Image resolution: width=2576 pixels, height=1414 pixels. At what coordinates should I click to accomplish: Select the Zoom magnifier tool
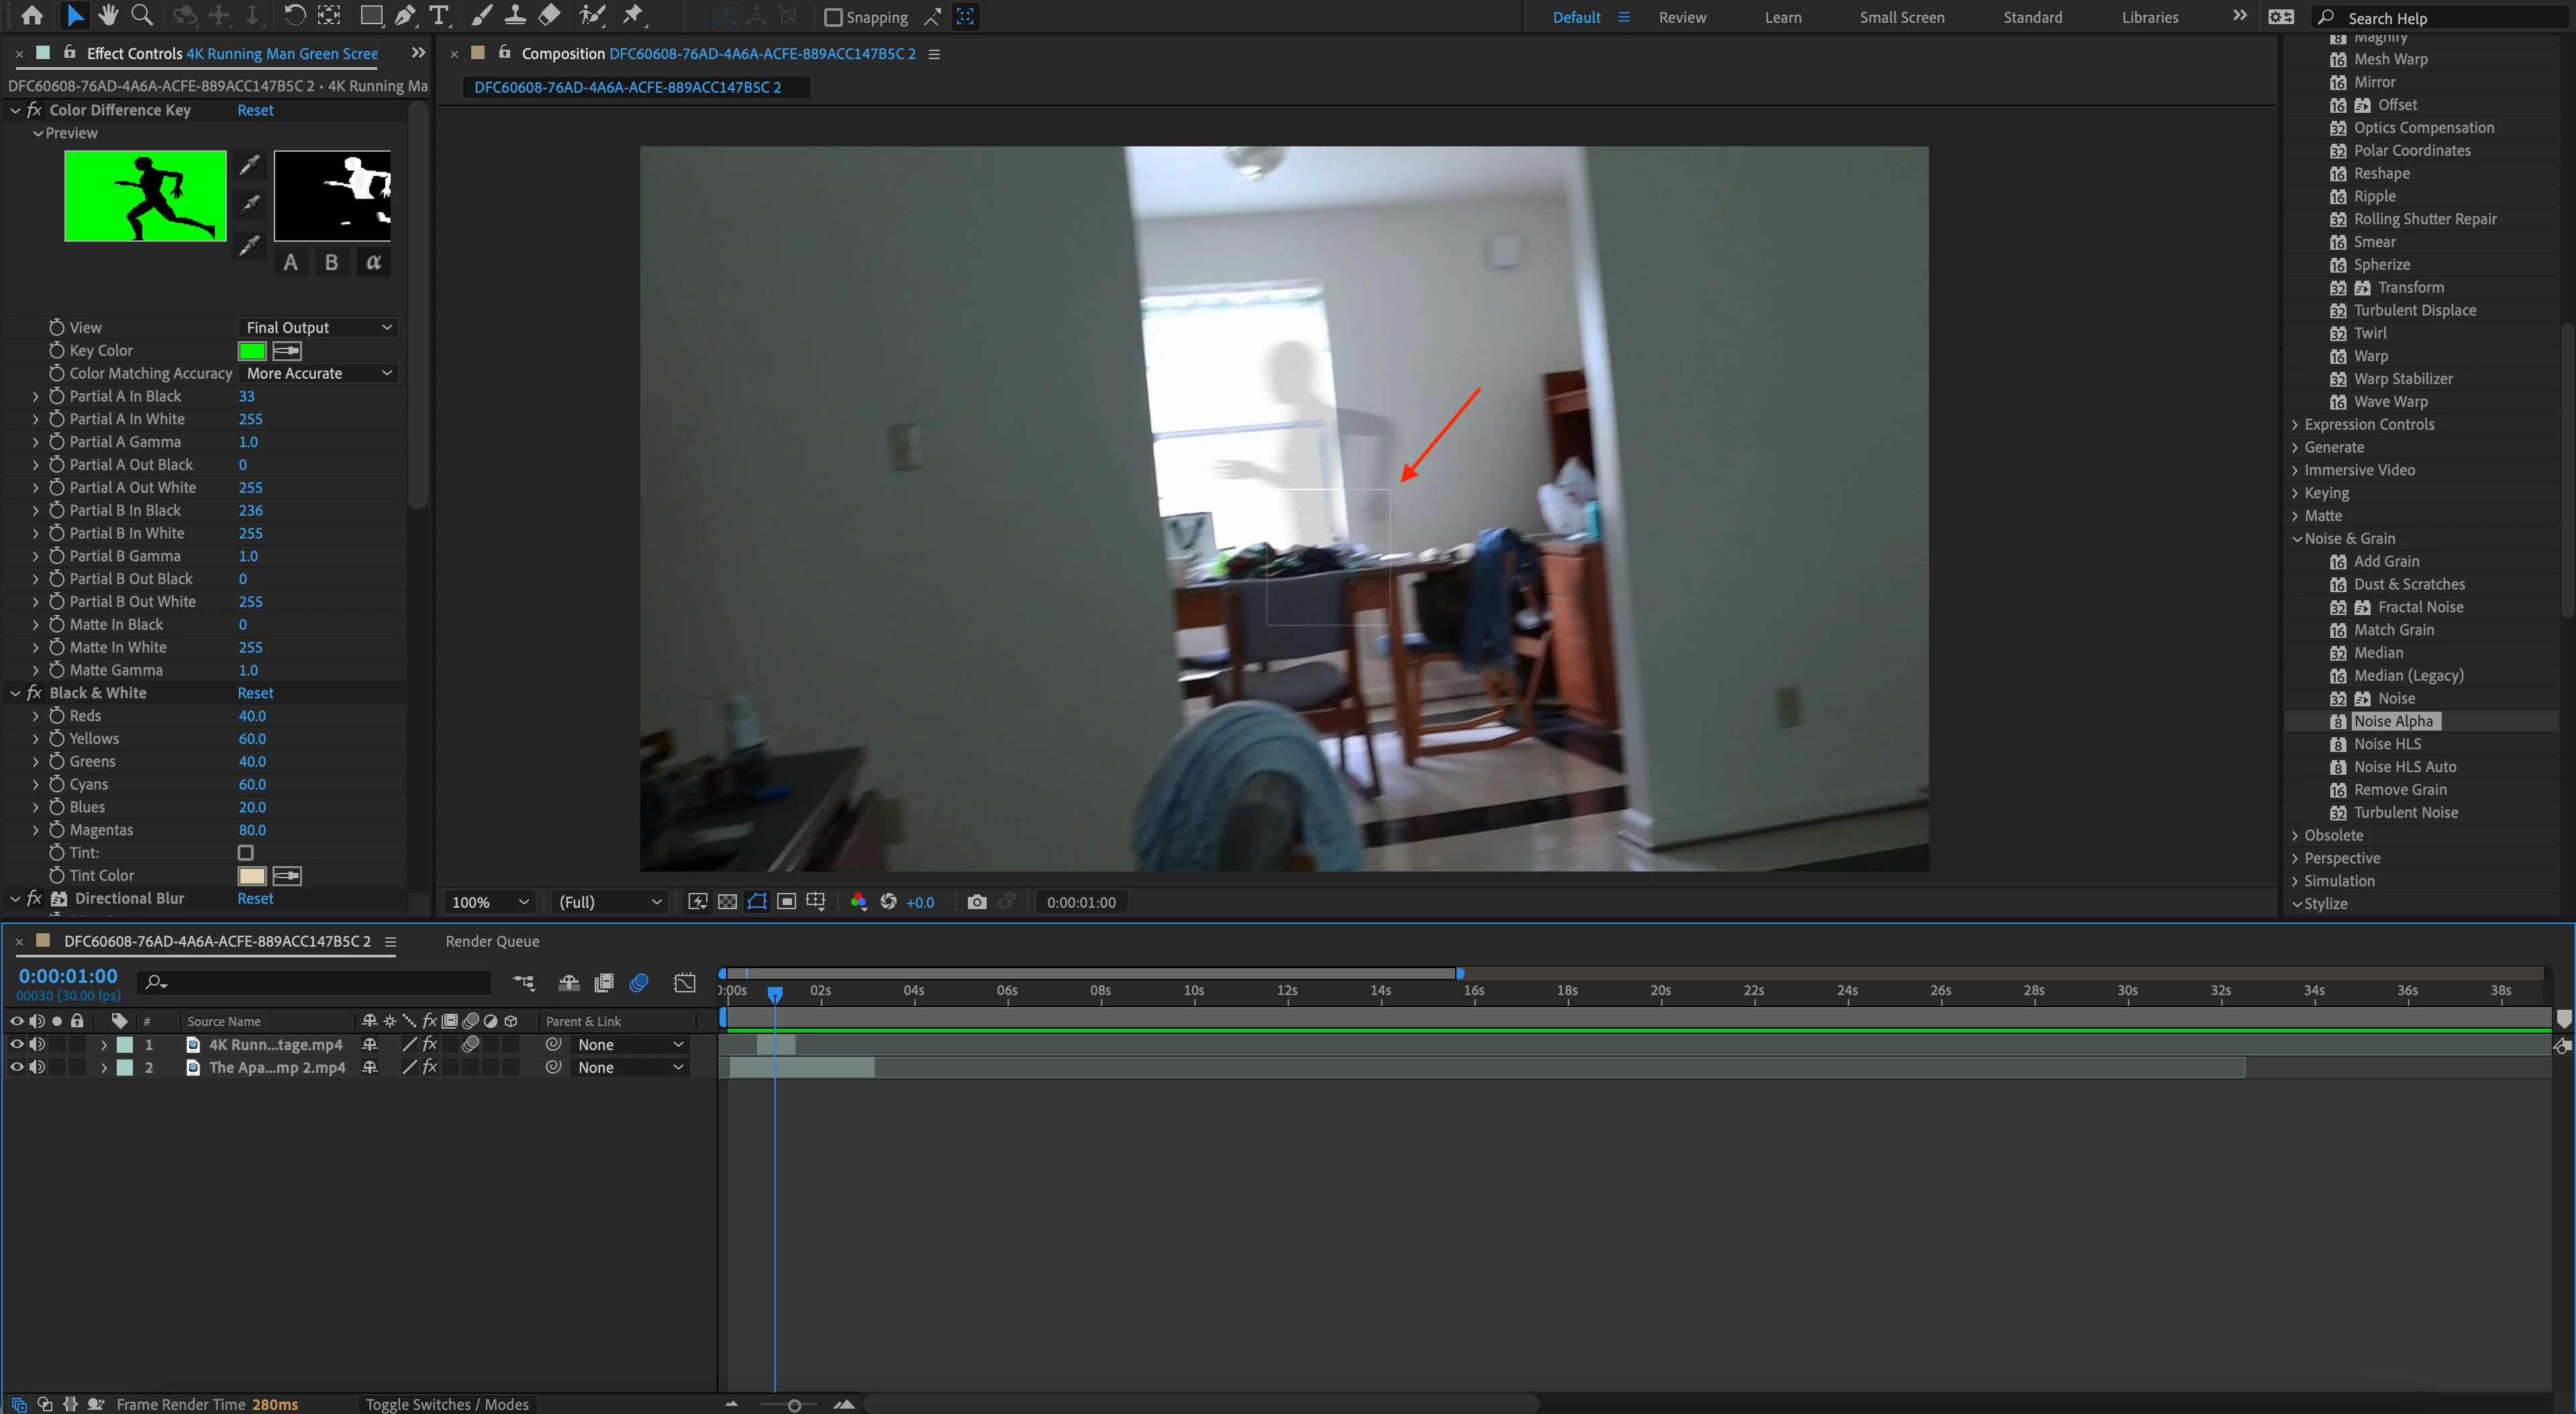tap(142, 15)
